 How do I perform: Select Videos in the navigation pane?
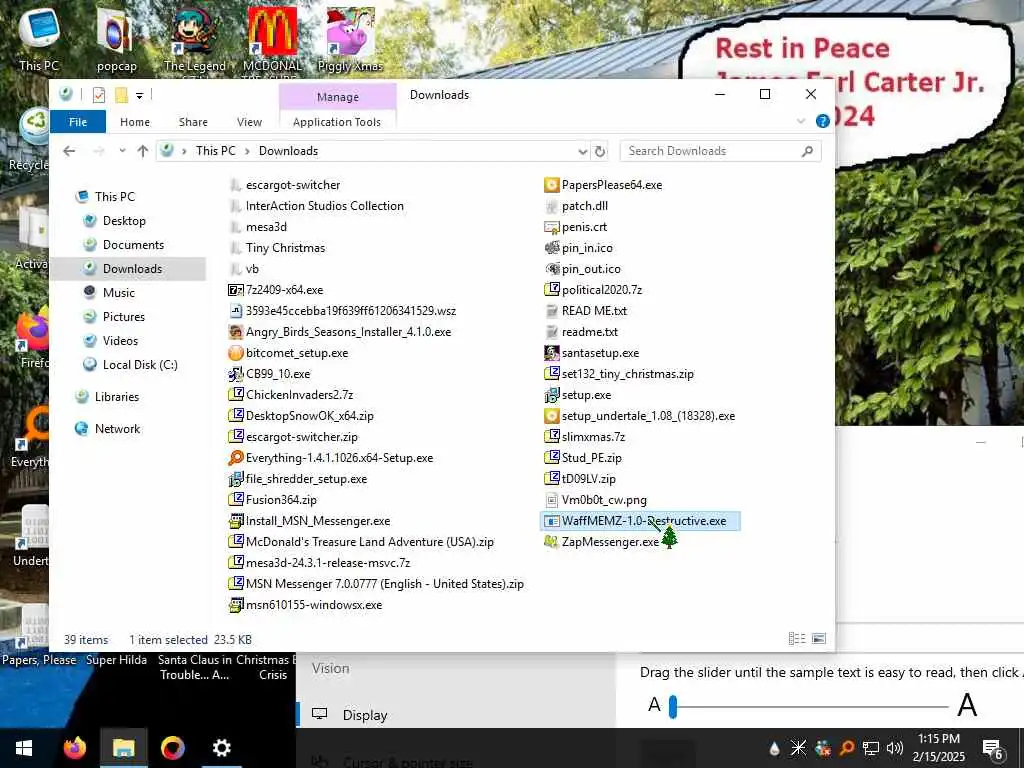pos(120,341)
